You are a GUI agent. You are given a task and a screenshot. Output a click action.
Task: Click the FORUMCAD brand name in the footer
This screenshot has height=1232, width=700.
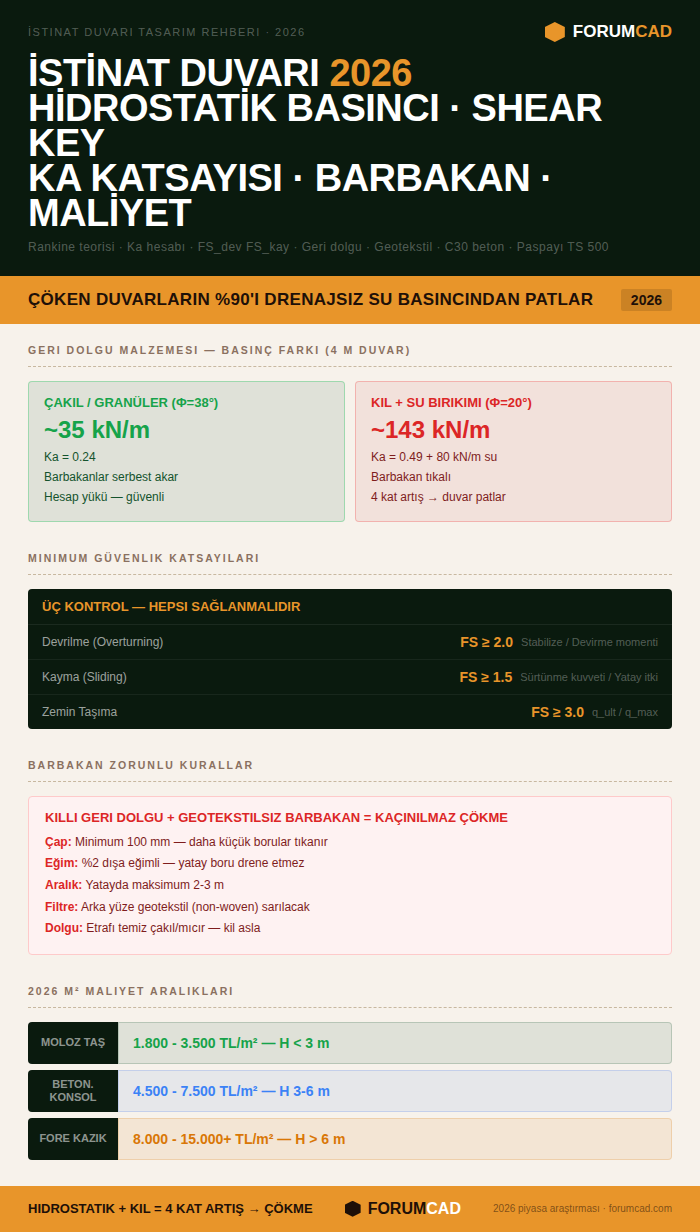[414, 1208]
